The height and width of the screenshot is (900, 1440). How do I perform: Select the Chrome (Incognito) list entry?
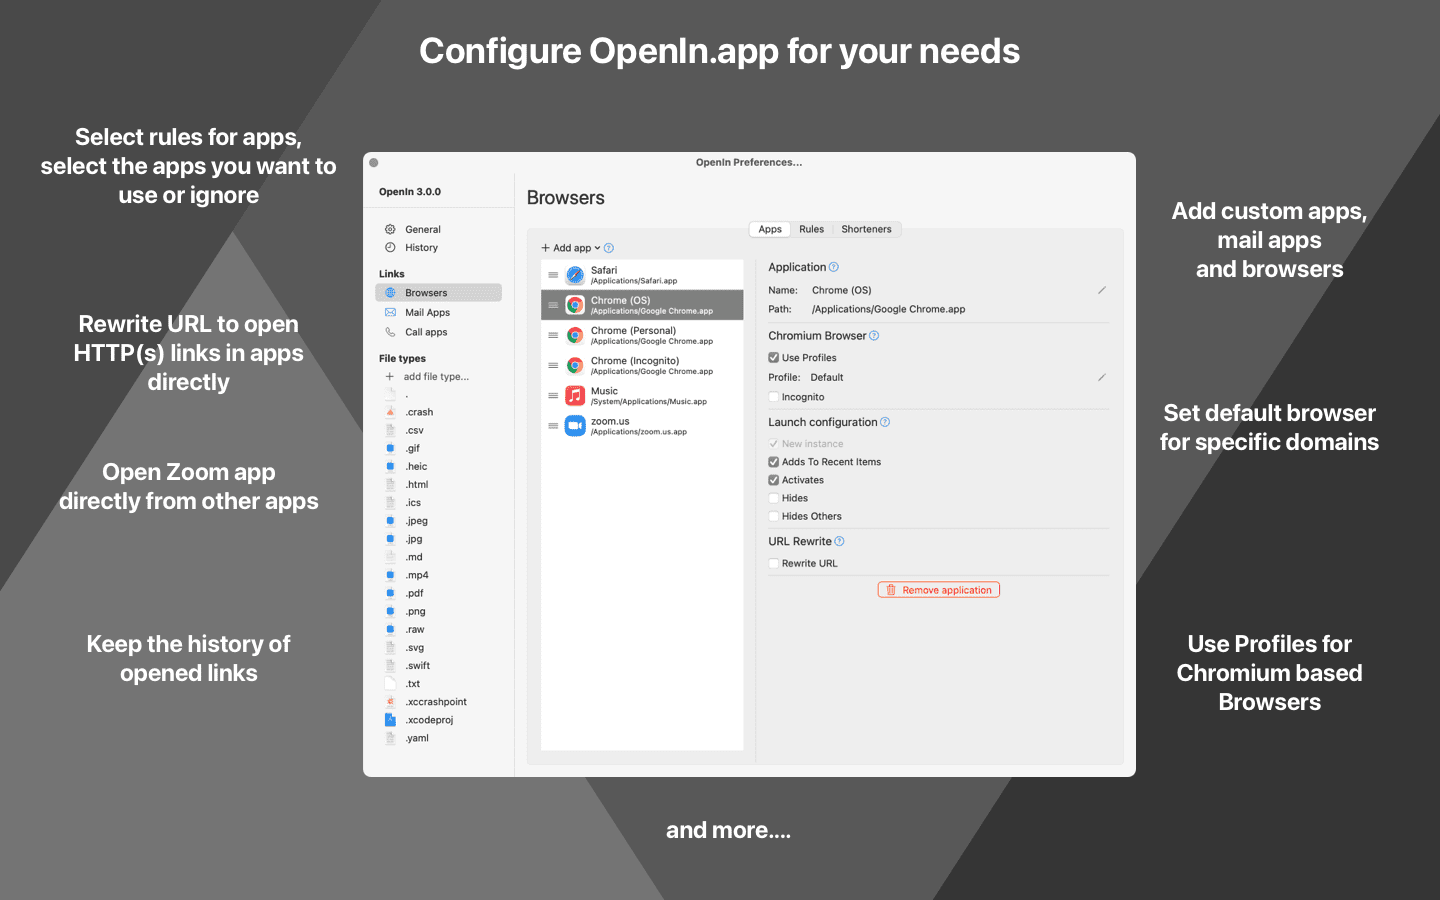(x=642, y=365)
